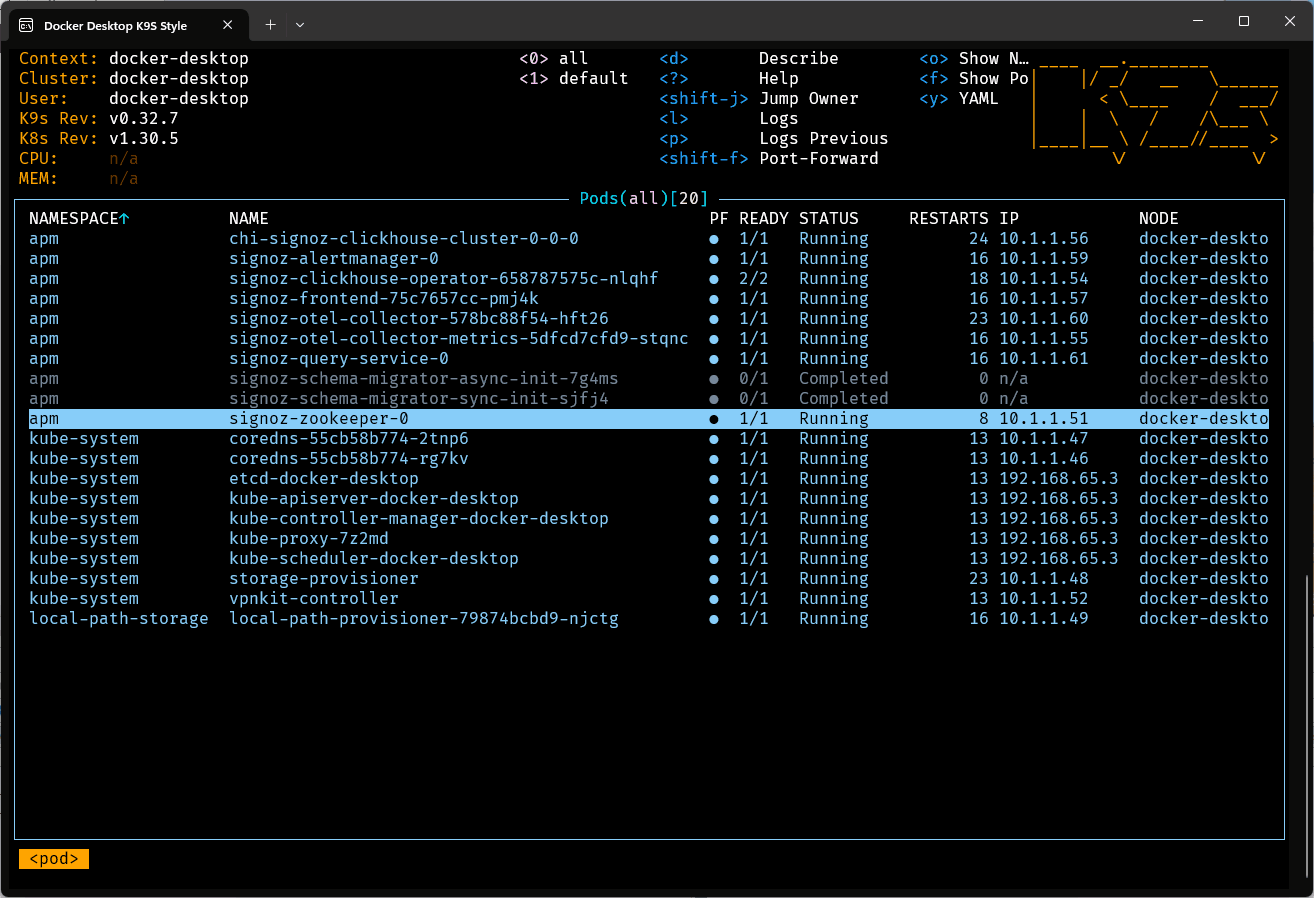This screenshot has width=1314, height=898.
Task: Click the Describe shortcut hint
Action: pos(799,58)
